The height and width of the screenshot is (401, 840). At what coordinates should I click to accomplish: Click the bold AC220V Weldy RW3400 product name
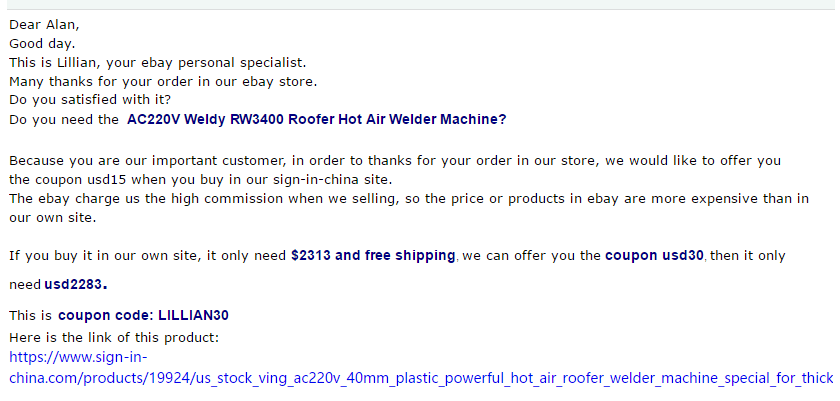tap(316, 119)
